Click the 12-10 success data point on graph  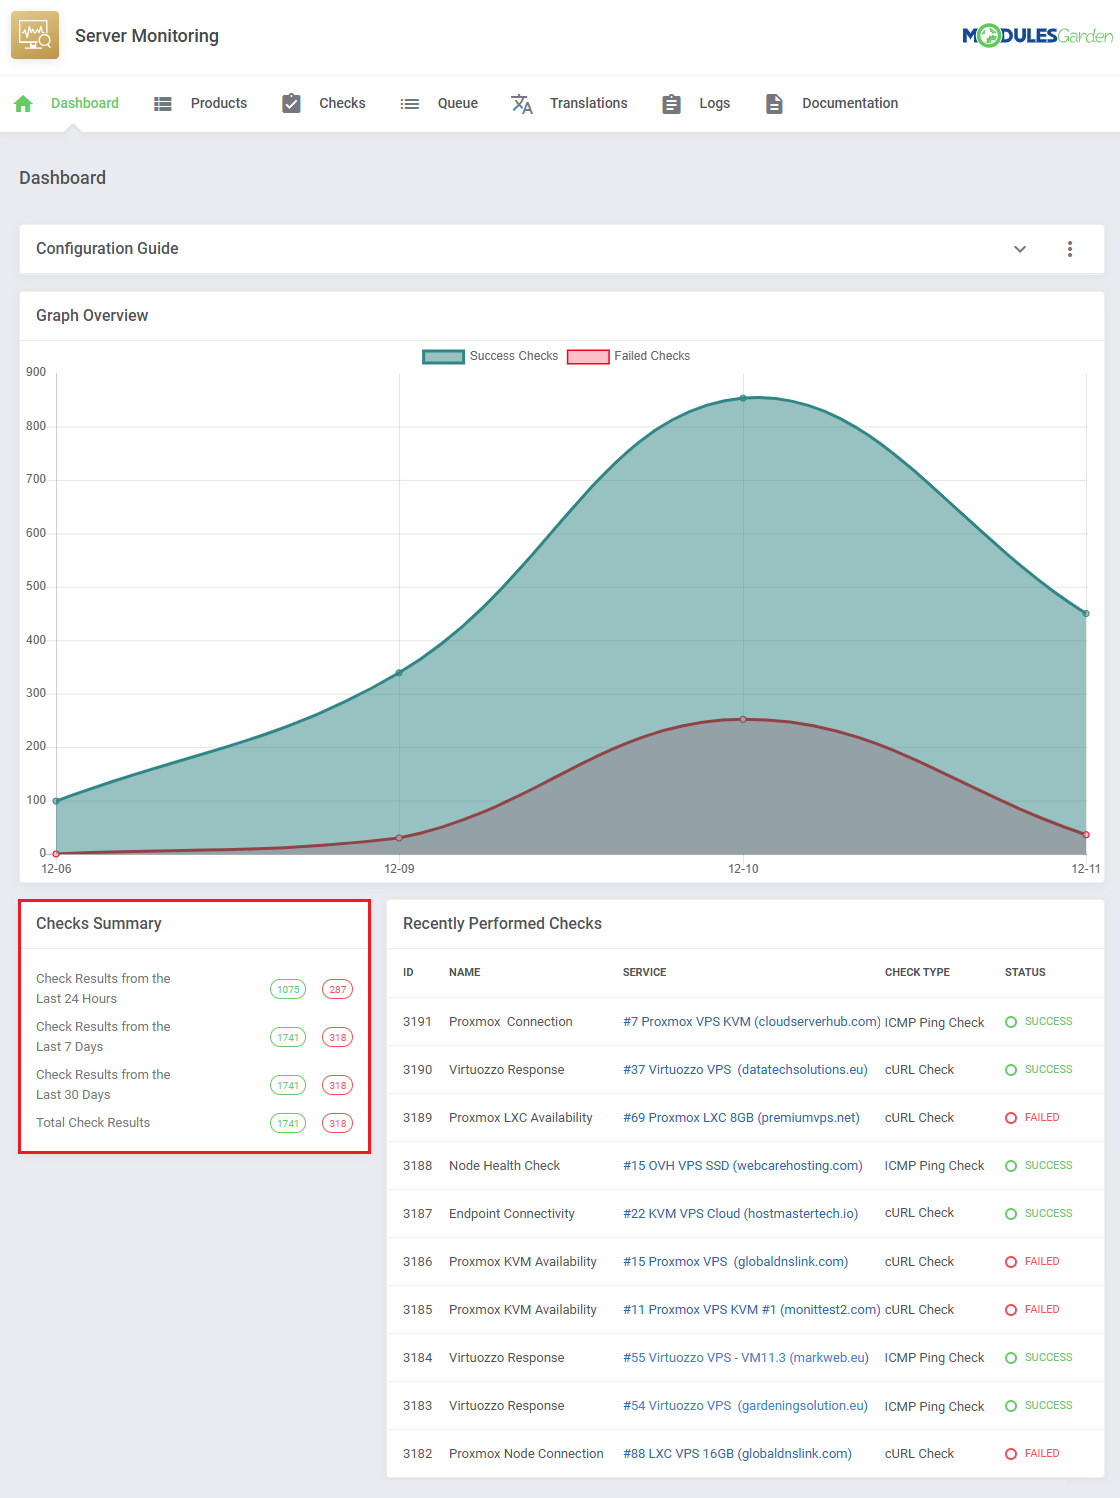pyautogui.click(x=743, y=398)
